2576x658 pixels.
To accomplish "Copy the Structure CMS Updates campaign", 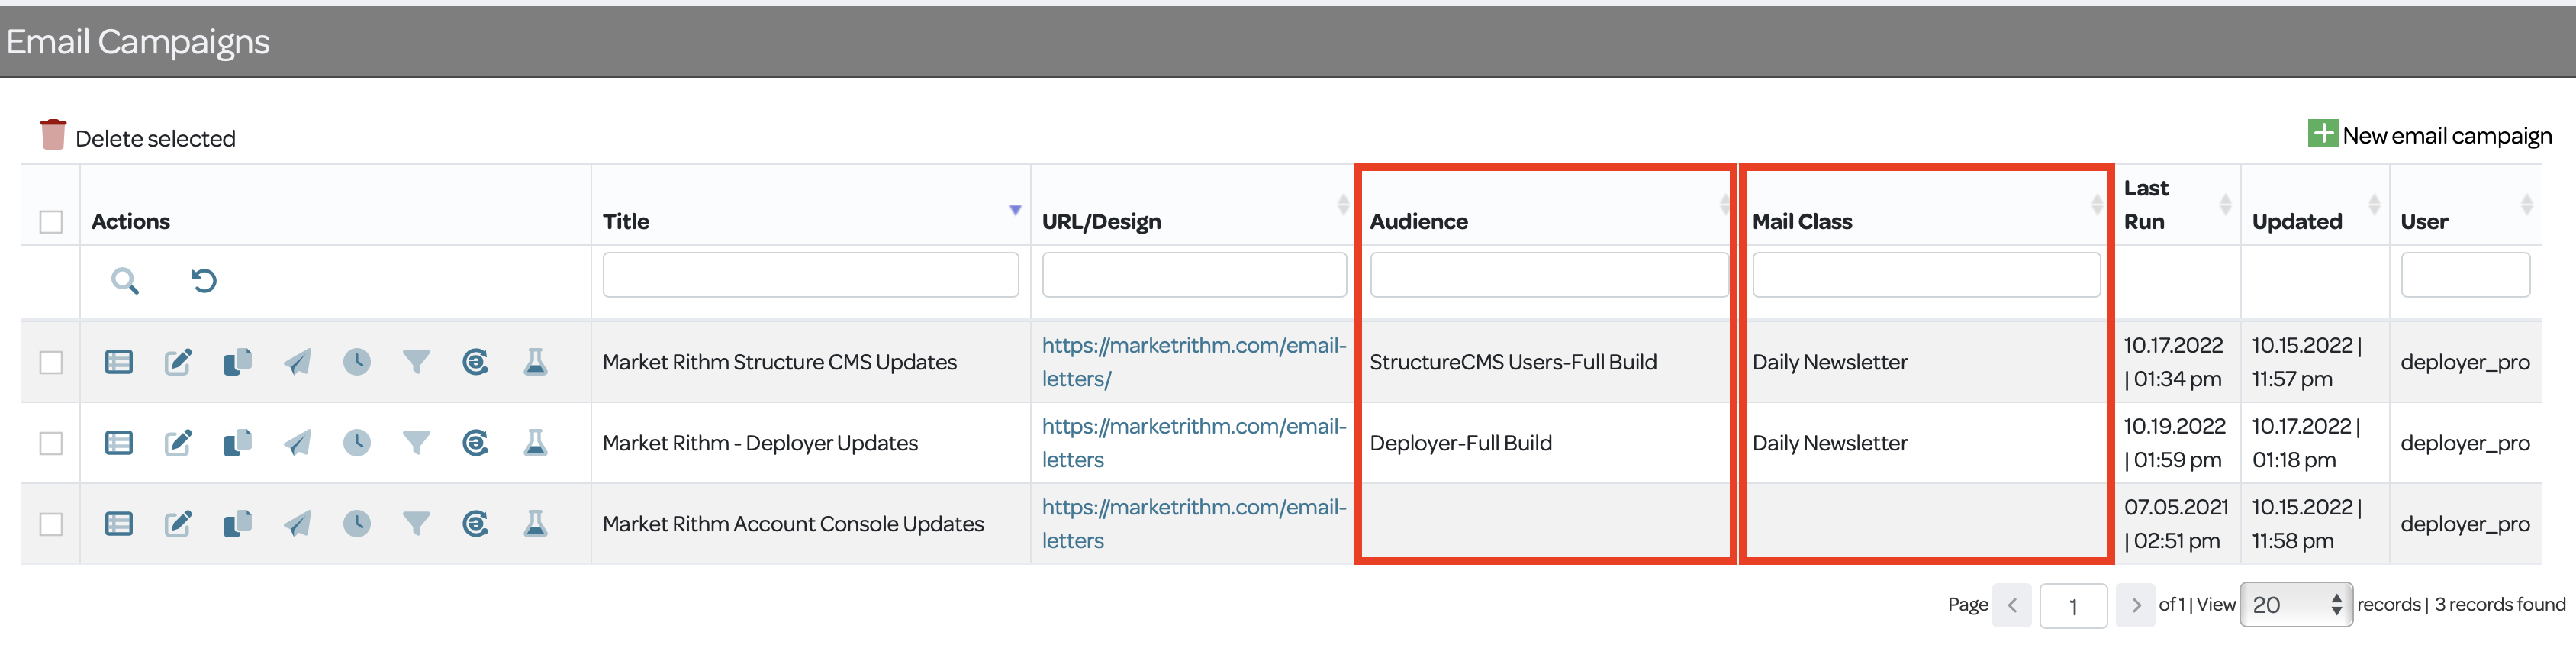I will (238, 362).
